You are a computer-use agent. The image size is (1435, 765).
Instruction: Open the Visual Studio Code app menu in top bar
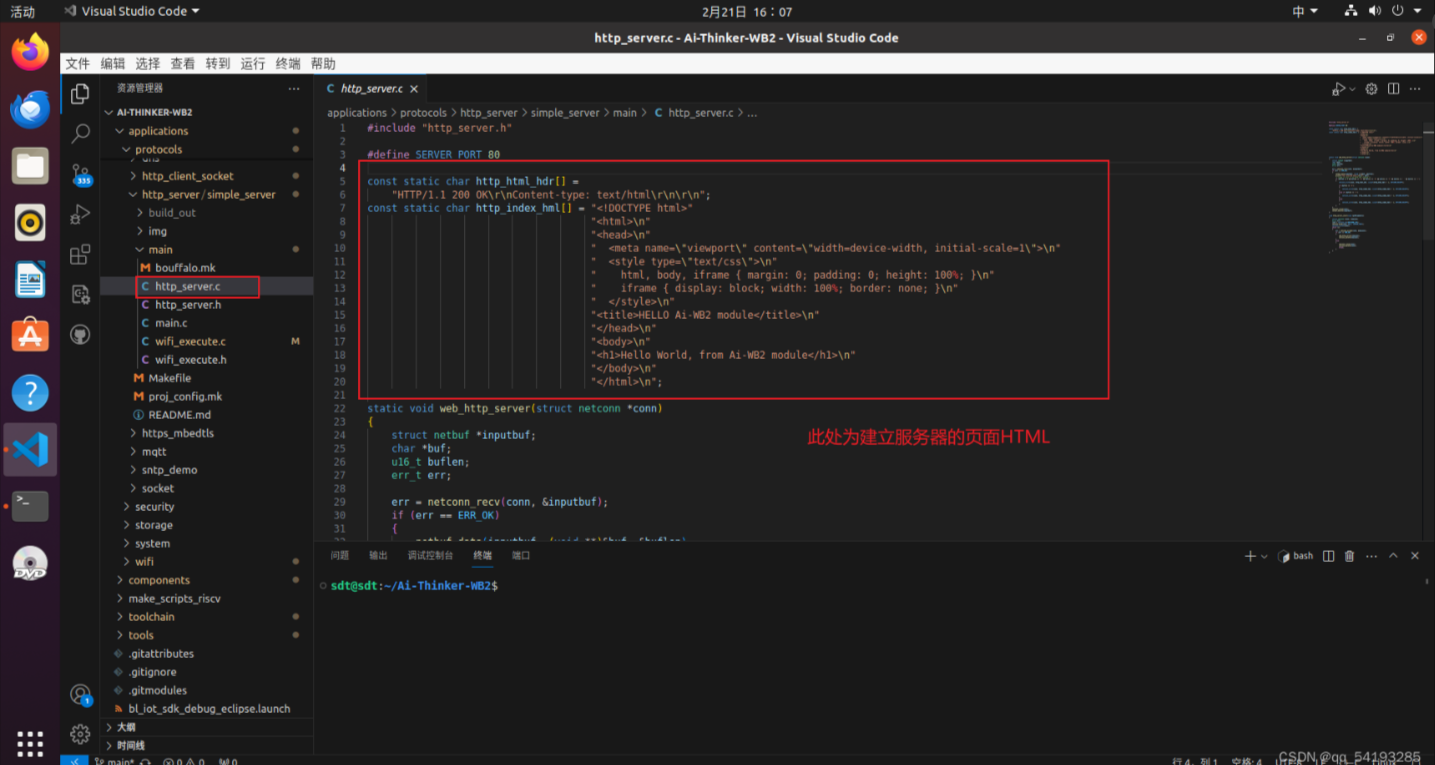click(x=132, y=11)
